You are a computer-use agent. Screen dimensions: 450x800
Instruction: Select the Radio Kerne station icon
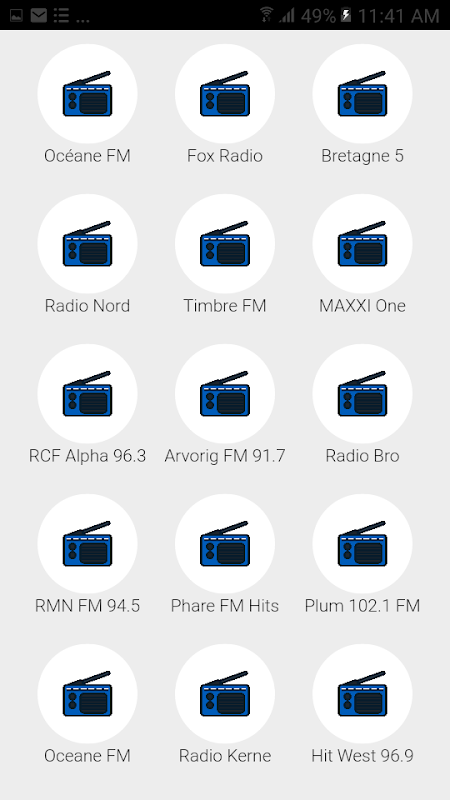[225, 694]
